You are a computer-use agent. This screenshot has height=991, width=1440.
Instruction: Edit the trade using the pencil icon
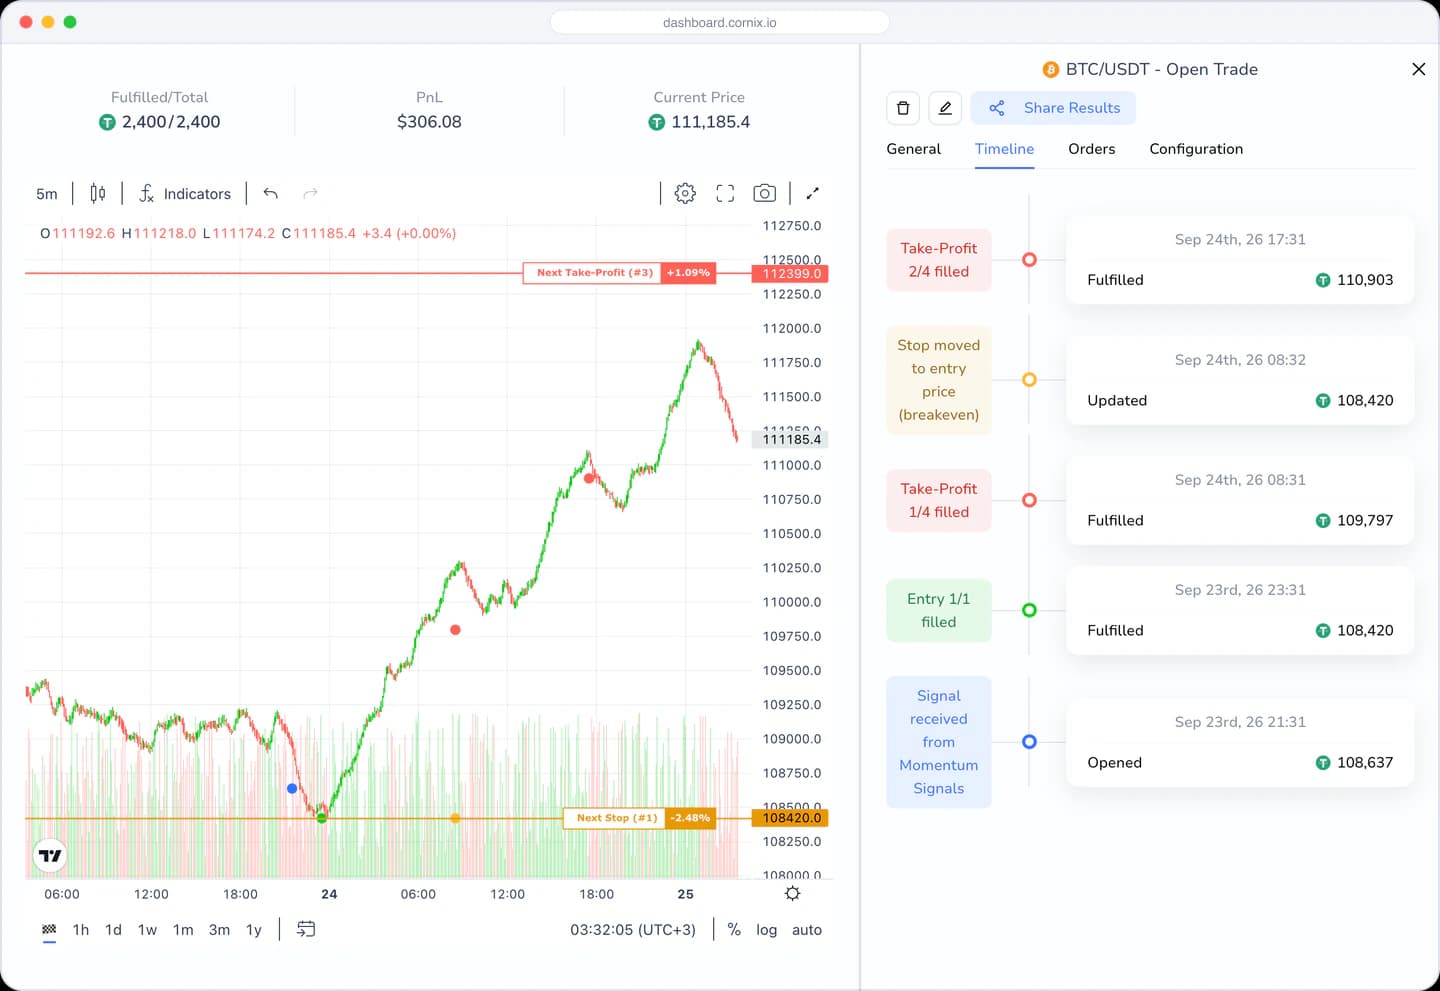click(x=945, y=108)
